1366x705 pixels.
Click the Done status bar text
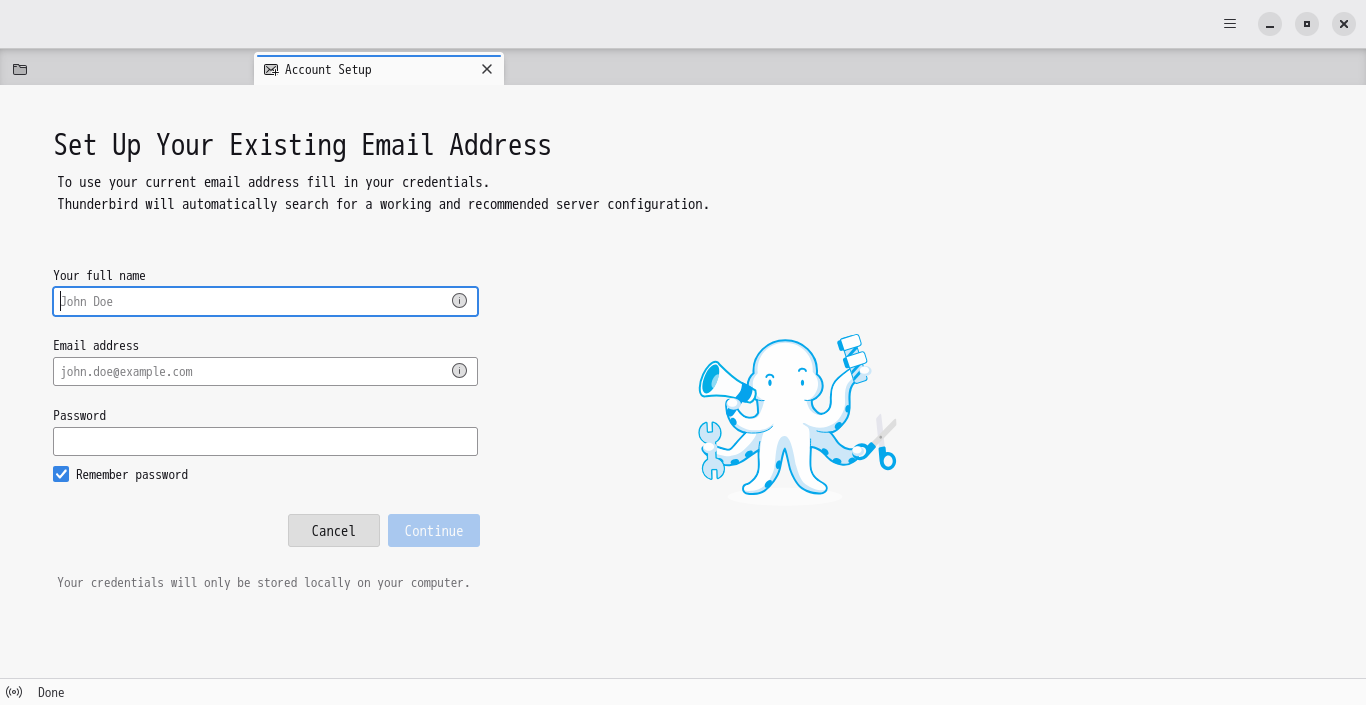[x=50, y=691]
